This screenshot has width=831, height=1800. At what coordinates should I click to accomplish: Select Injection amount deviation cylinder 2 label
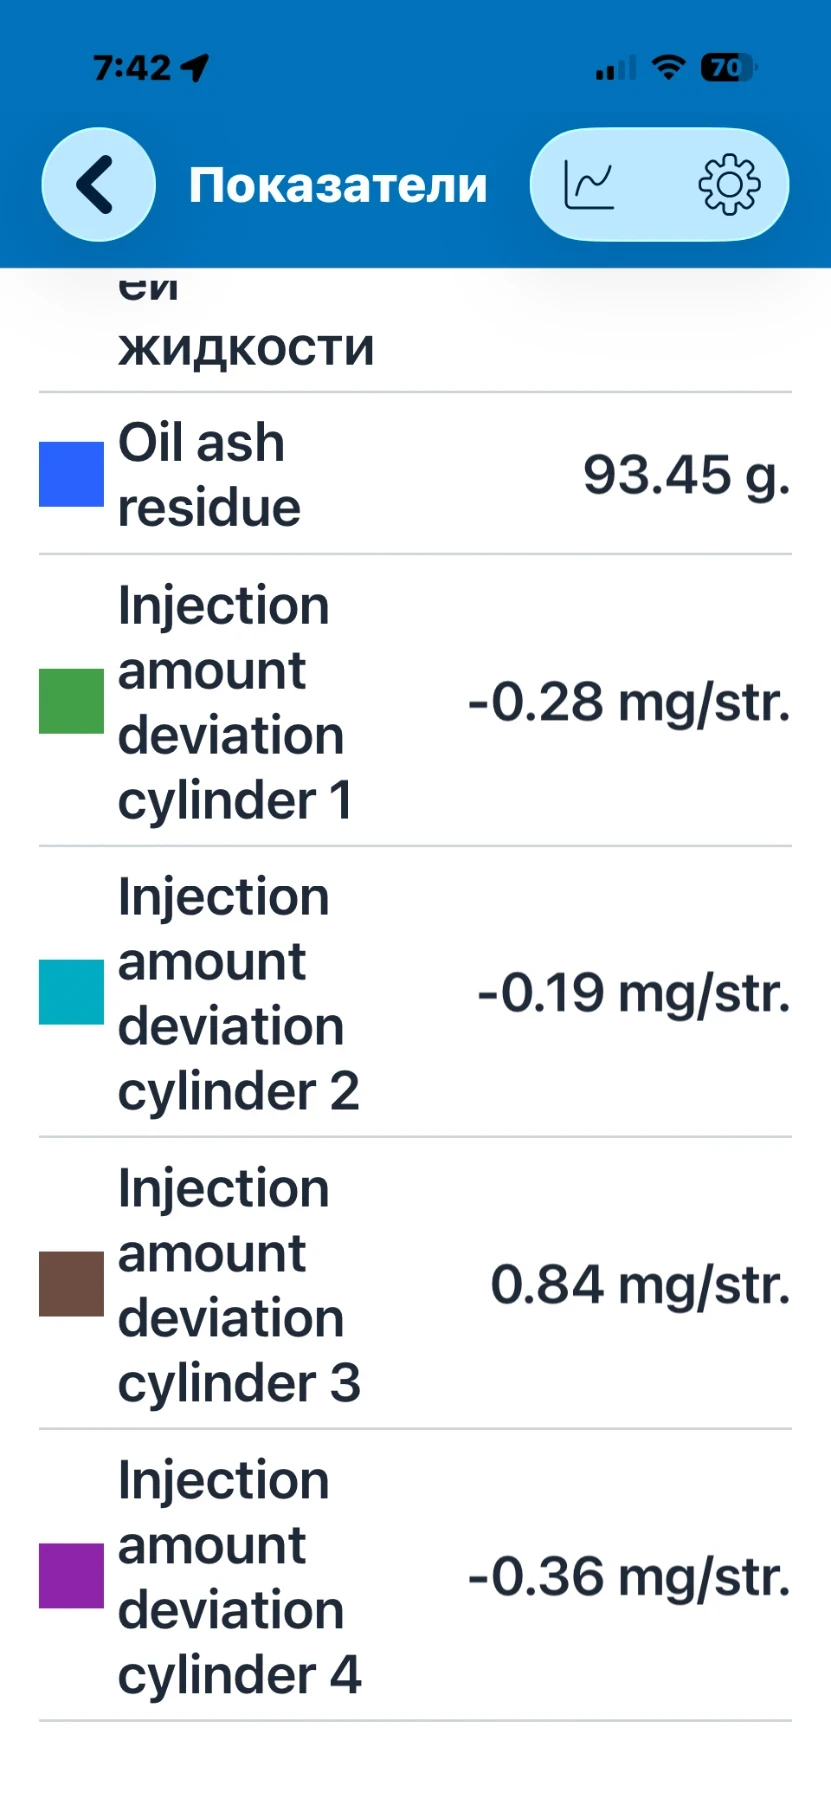click(238, 993)
